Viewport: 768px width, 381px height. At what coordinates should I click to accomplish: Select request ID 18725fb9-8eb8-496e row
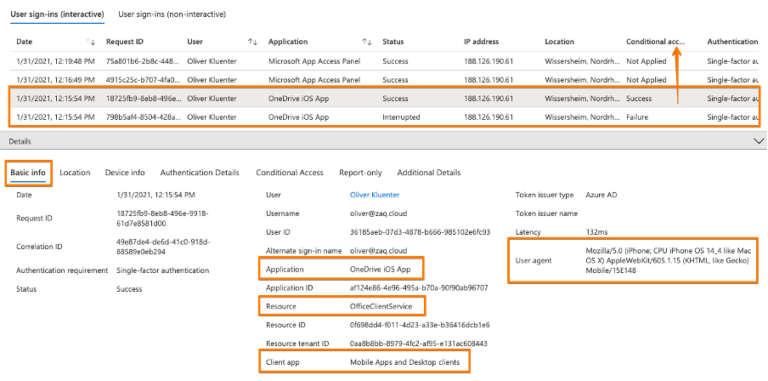(384, 98)
